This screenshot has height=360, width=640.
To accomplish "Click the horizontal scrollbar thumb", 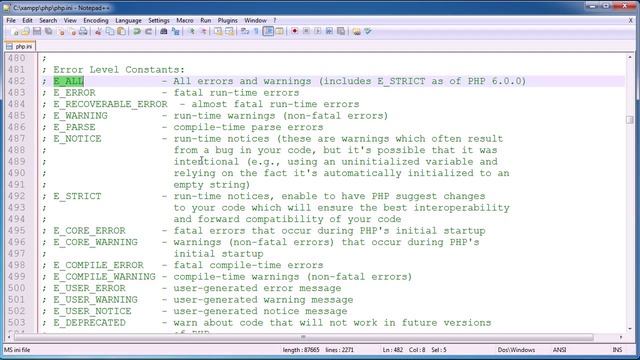I will [x=303, y=337].
